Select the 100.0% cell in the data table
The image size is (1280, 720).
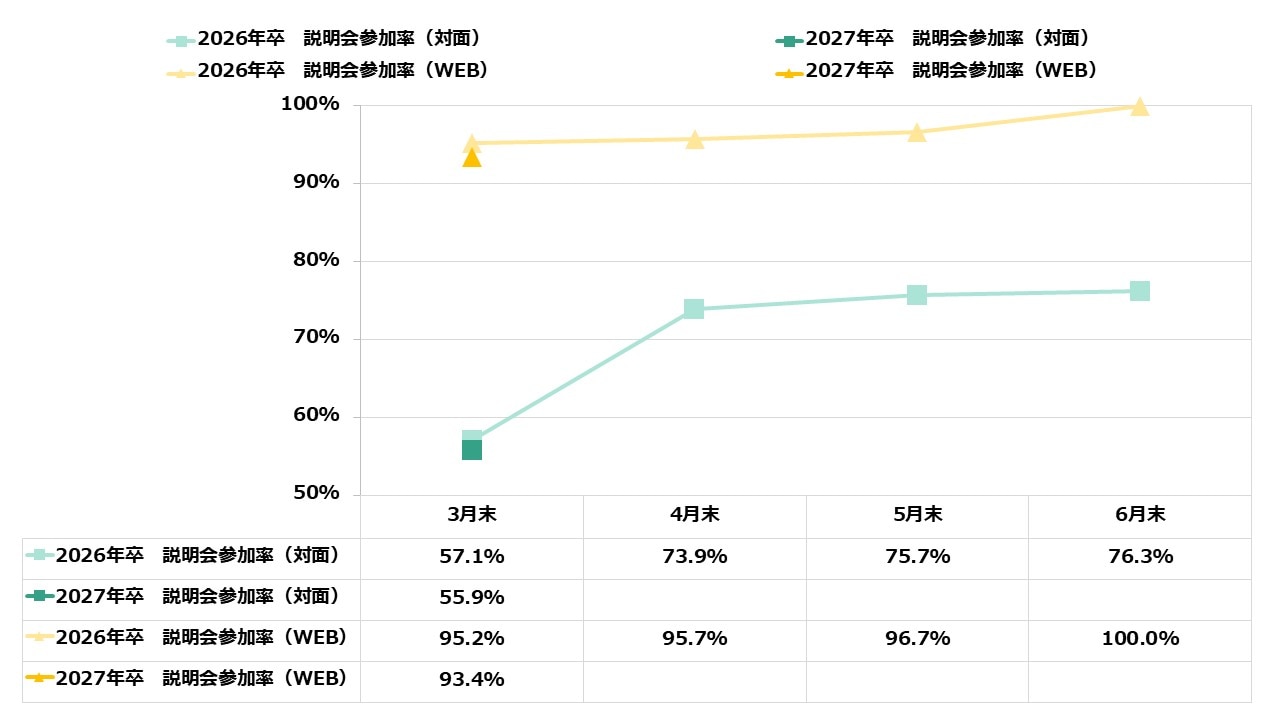click(x=1140, y=639)
